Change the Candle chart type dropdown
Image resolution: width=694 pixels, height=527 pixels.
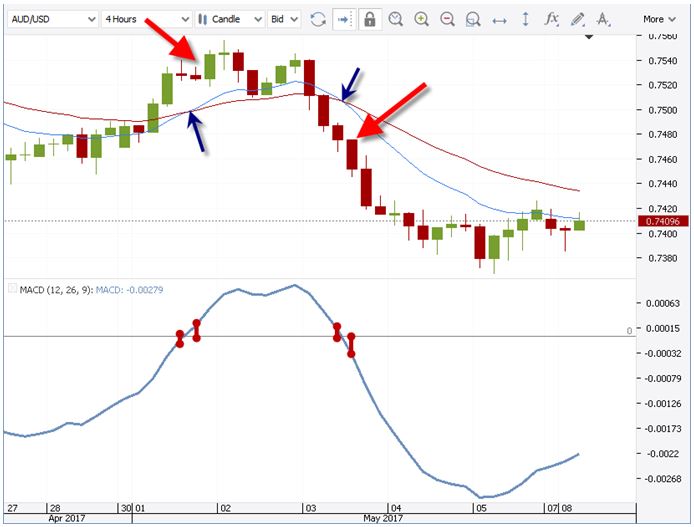[230, 19]
